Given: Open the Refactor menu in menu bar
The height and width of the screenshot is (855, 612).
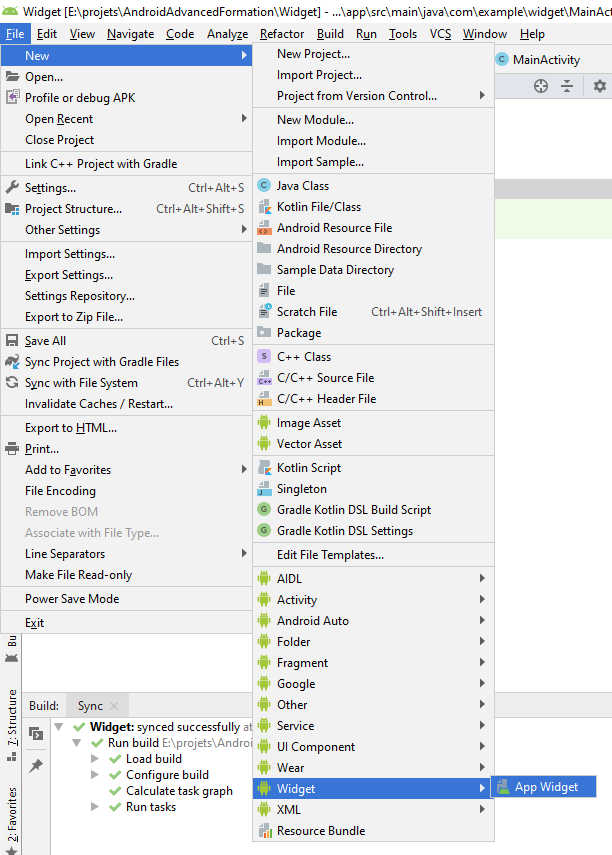Looking at the screenshot, I should coord(282,33).
